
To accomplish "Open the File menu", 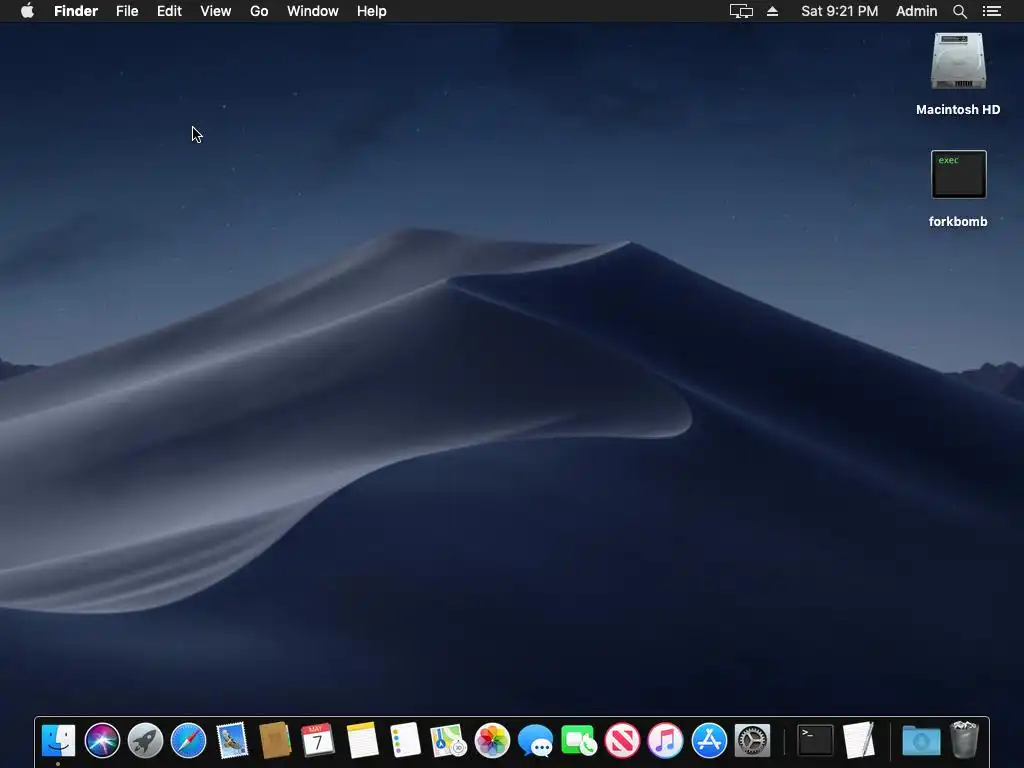I will click(127, 11).
